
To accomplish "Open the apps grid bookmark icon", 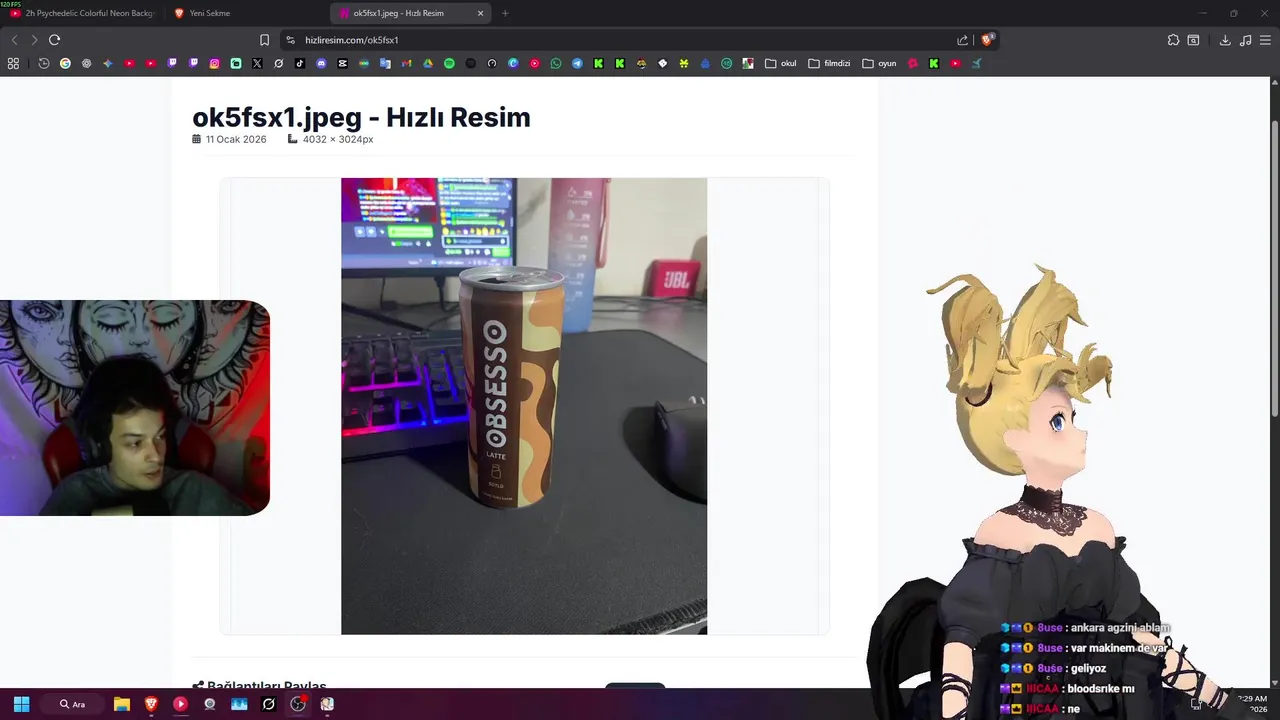I will click(13, 63).
